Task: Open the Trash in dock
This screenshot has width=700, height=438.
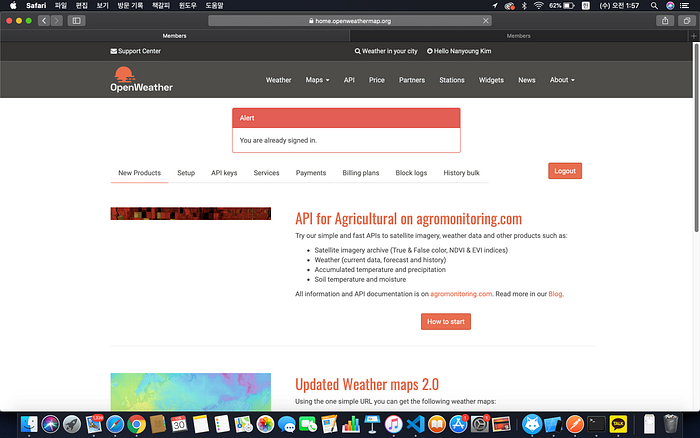Action: (671, 424)
